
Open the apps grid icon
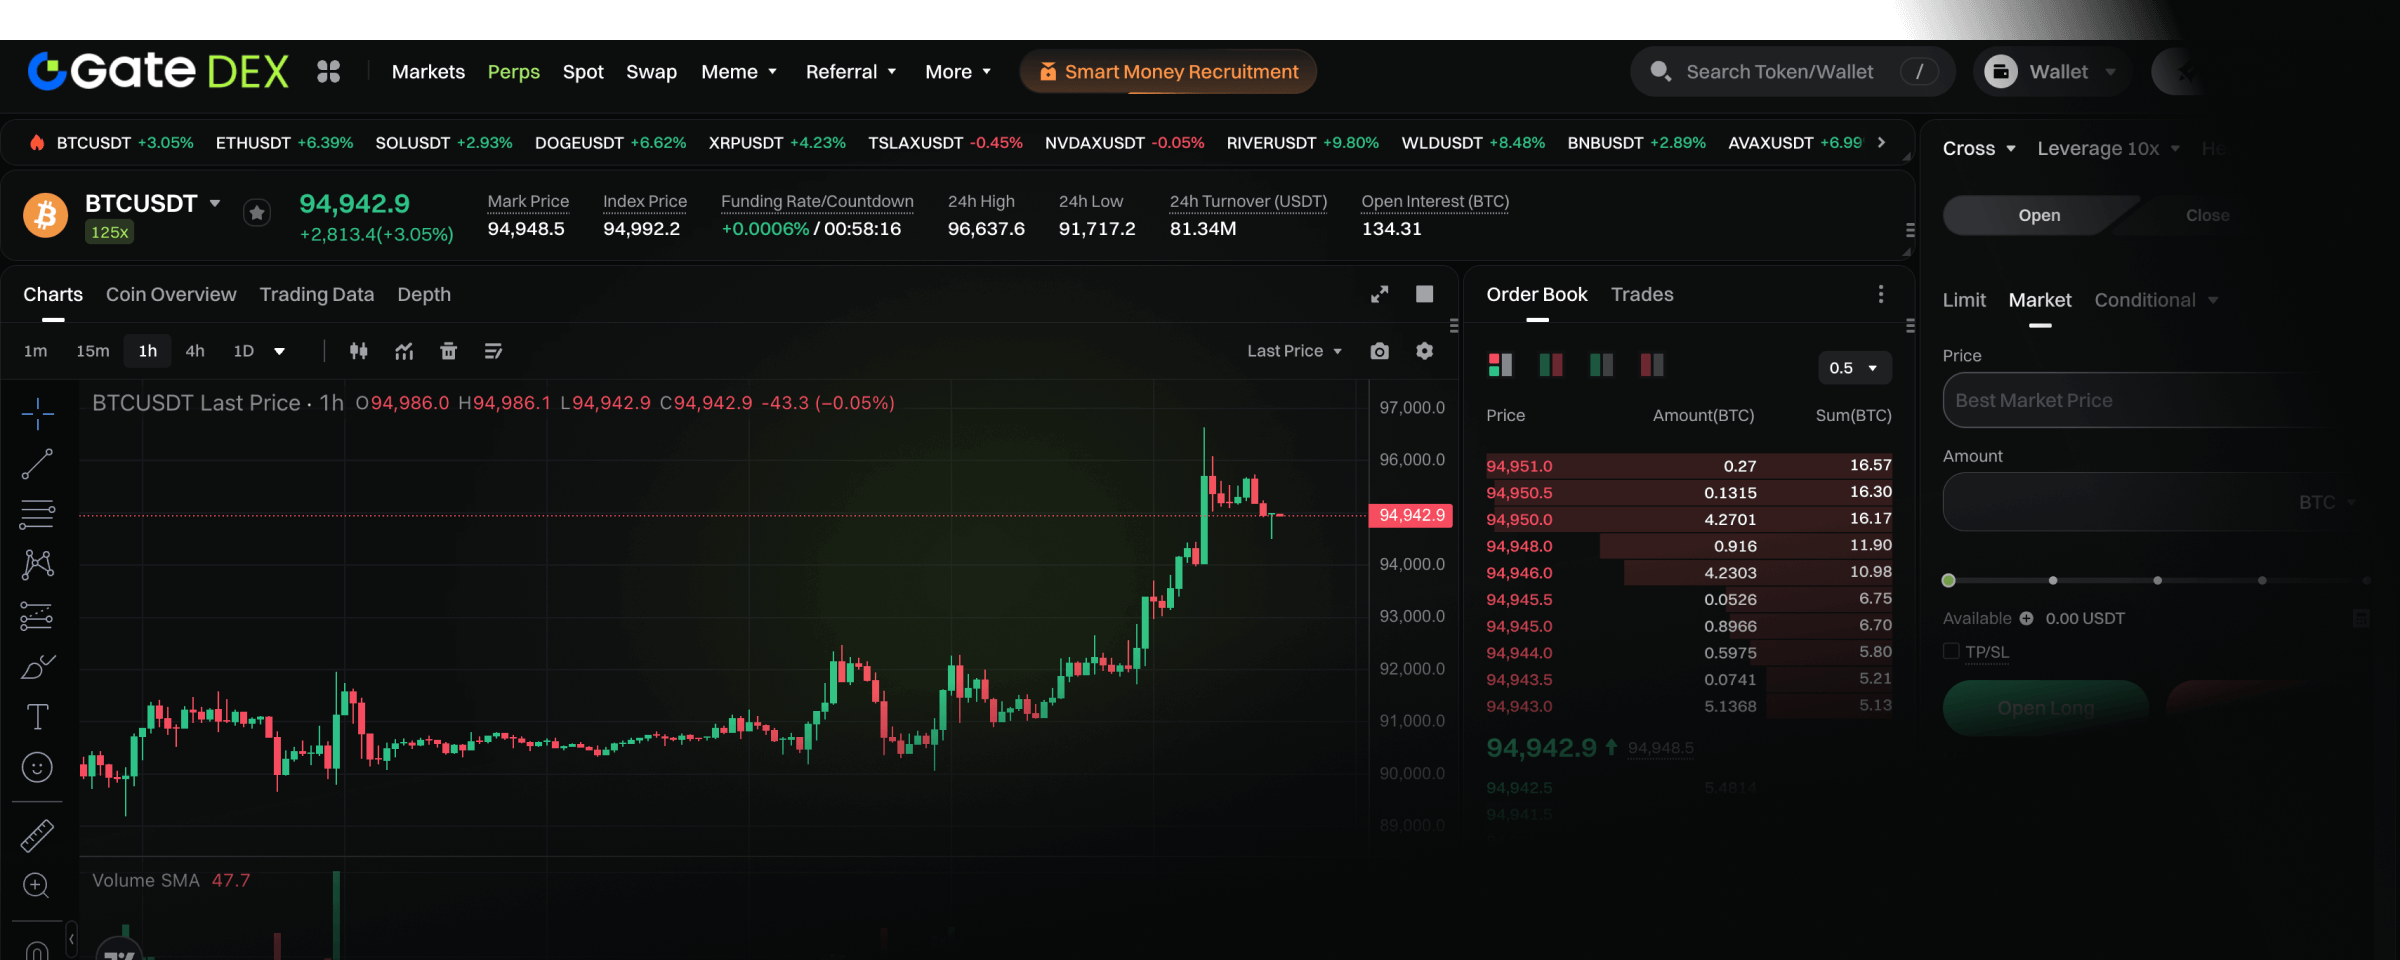tap(328, 72)
